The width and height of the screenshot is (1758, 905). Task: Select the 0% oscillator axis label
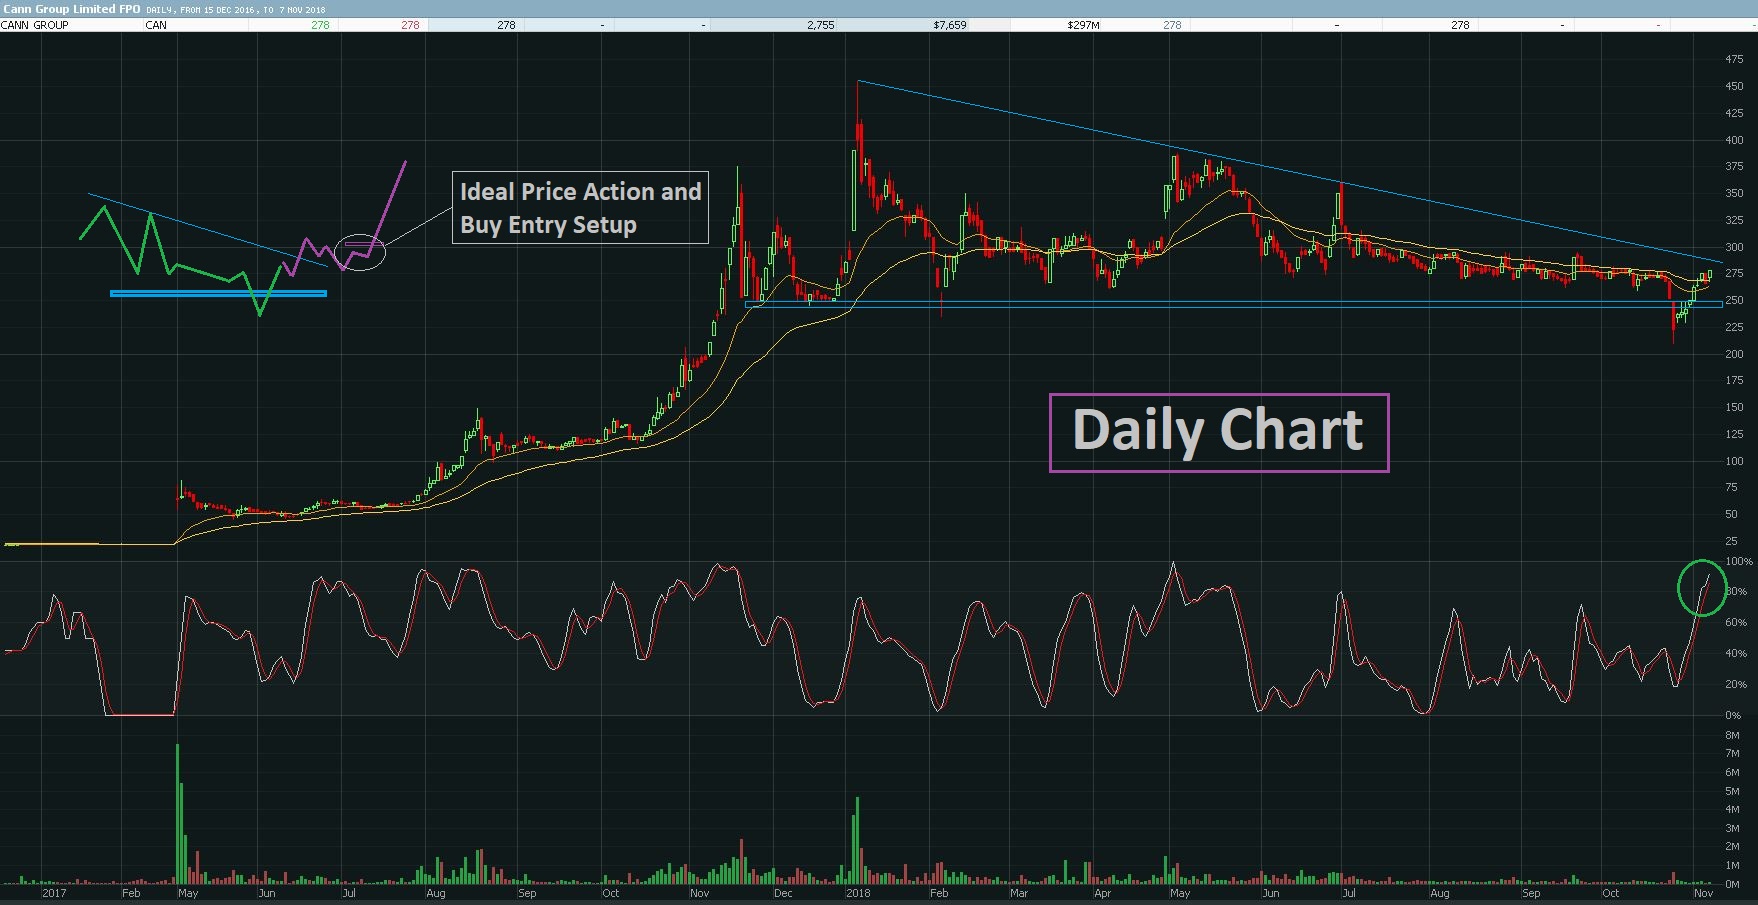pyautogui.click(x=1733, y=716)
